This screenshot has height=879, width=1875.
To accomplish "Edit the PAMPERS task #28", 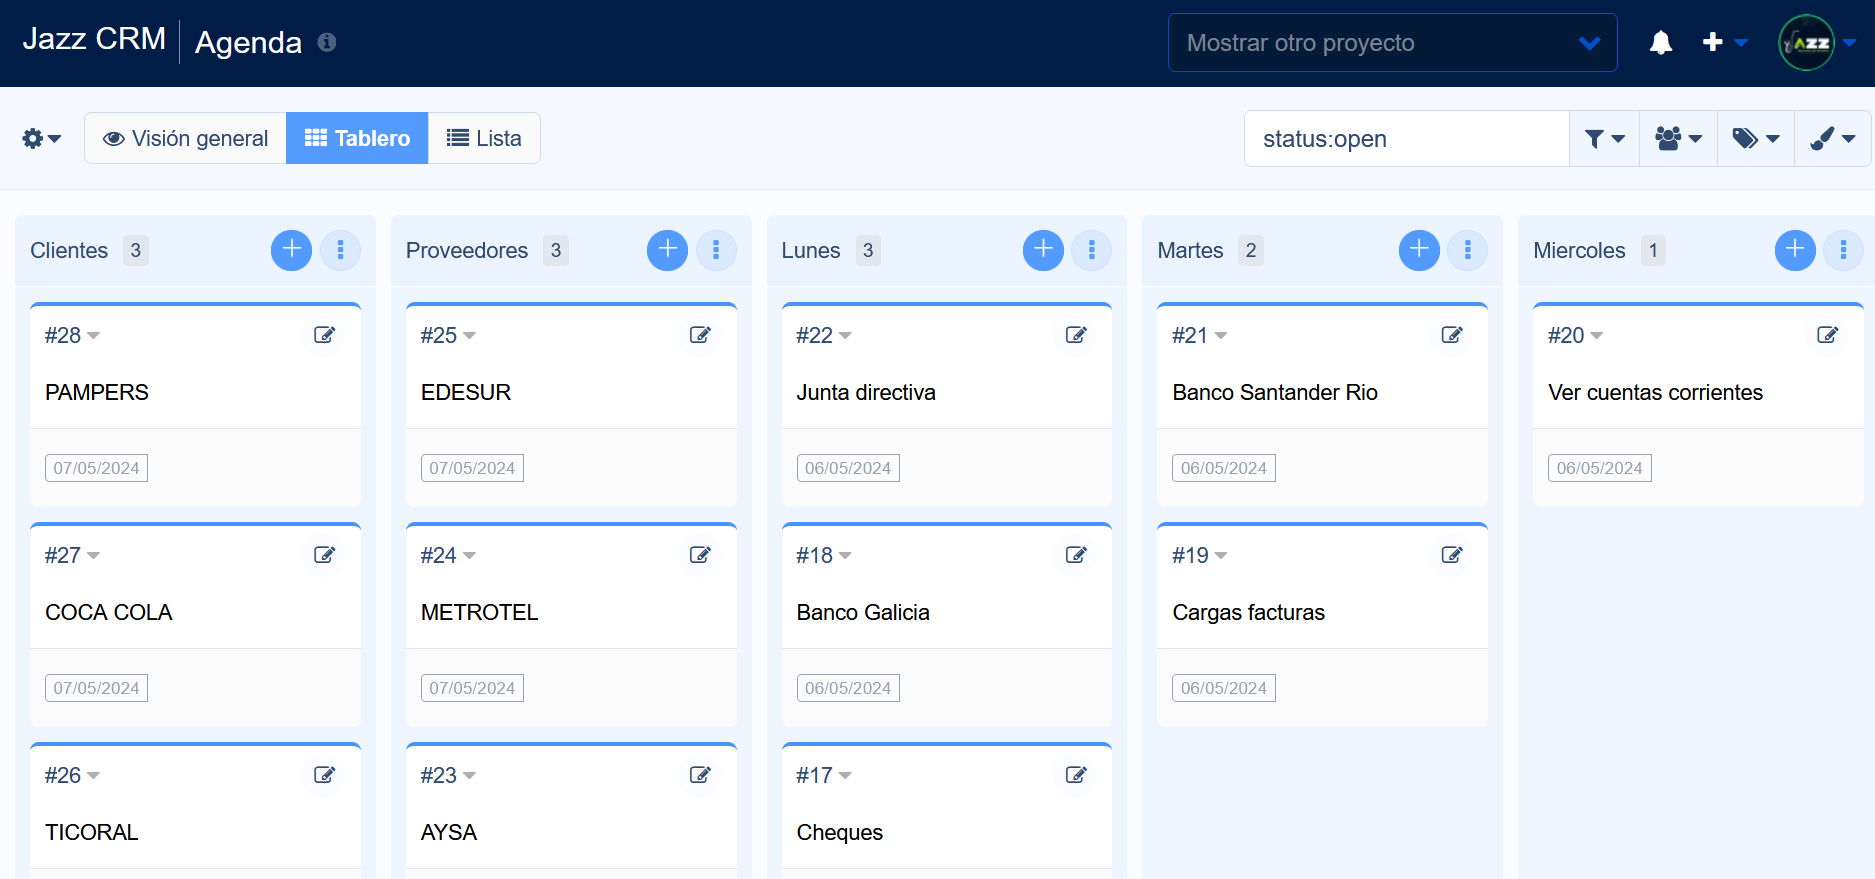I will point(325,335).
